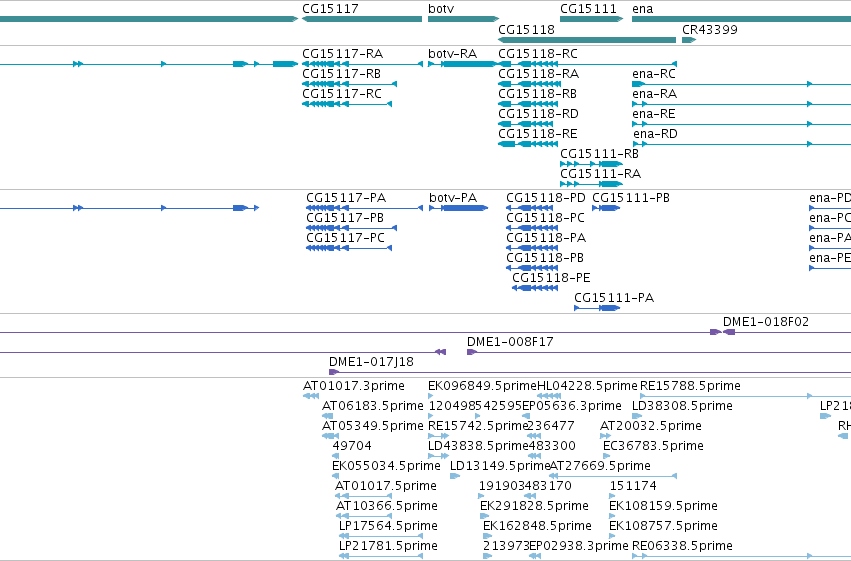This screenshot has width=851, height=561.
Task: Select transcript CG15118-RE
Action: (x=538, y=134)
